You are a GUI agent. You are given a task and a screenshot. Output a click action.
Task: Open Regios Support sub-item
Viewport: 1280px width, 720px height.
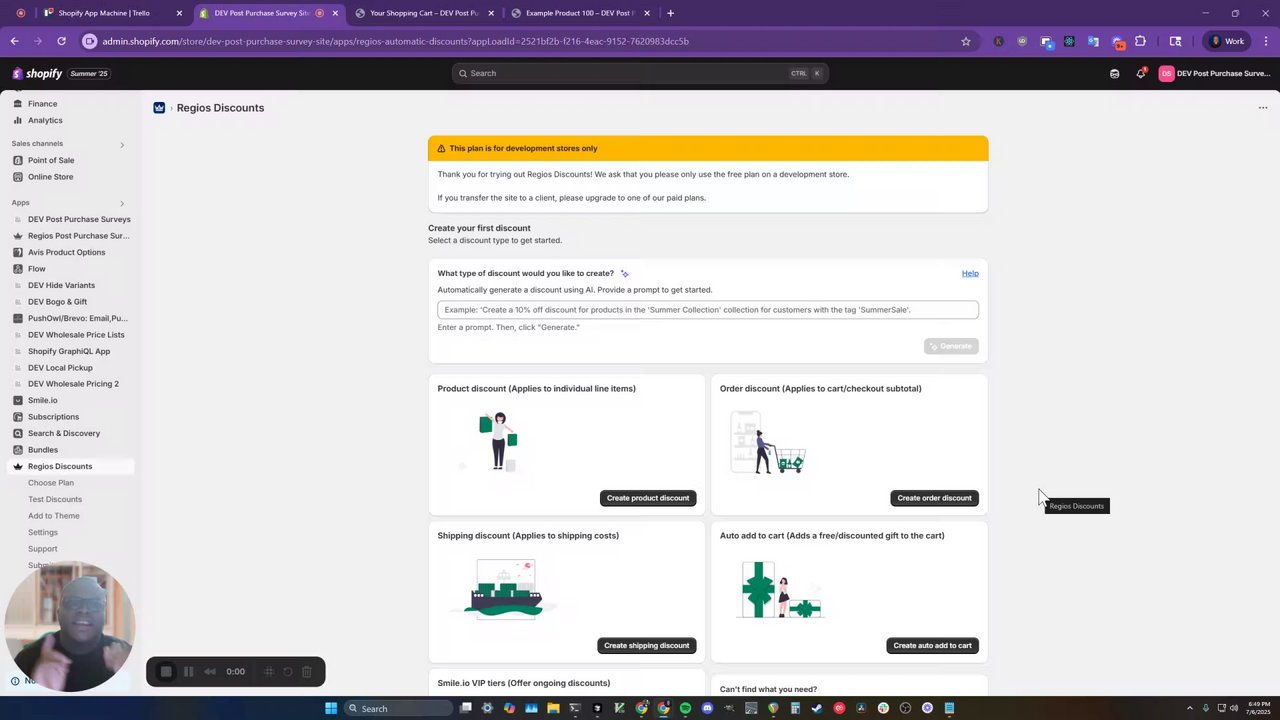(43, 549)
